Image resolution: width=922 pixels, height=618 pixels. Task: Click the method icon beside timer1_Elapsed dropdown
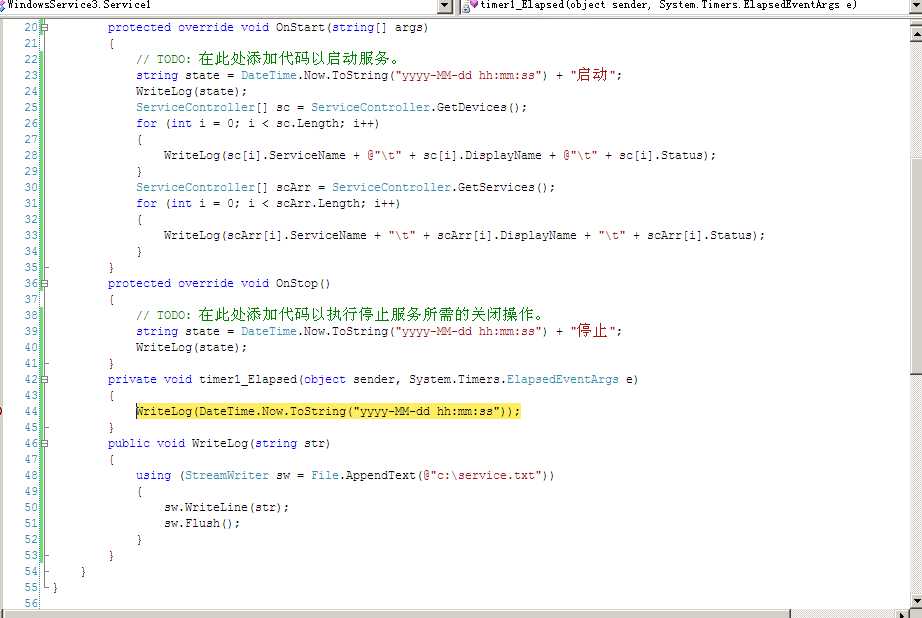click(470, 6)
